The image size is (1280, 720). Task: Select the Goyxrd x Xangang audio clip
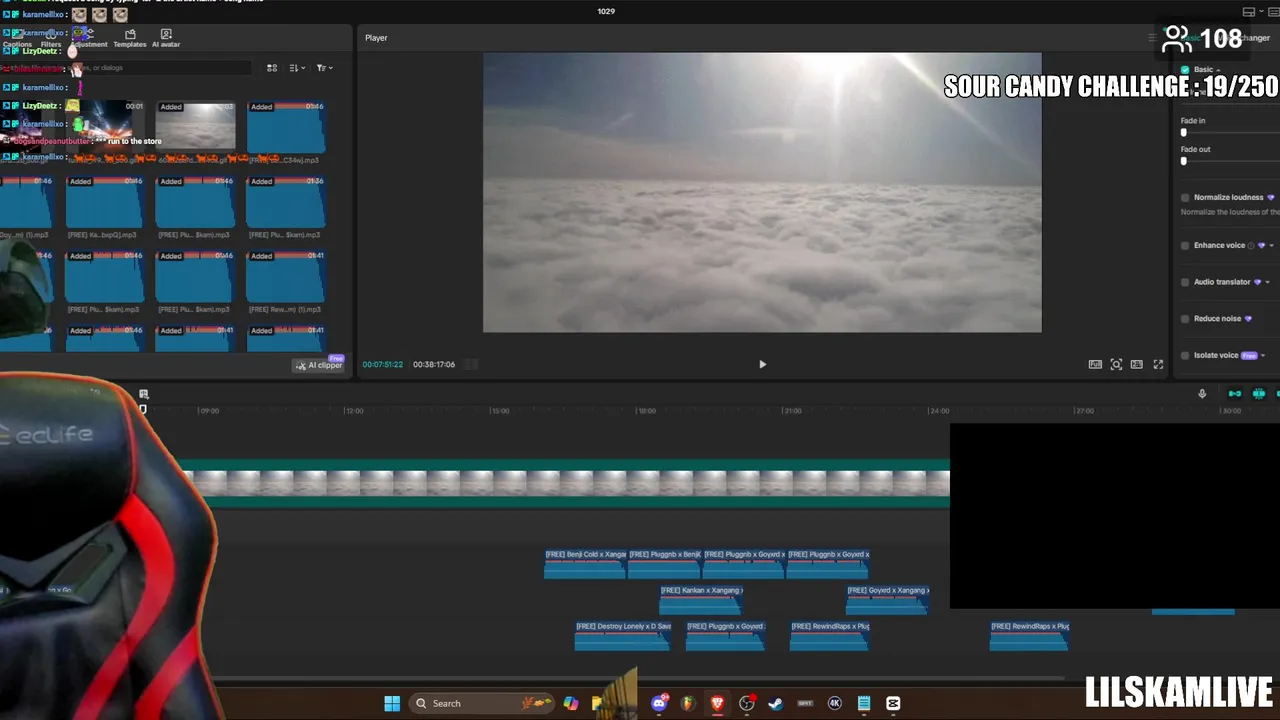pos(888,600)
